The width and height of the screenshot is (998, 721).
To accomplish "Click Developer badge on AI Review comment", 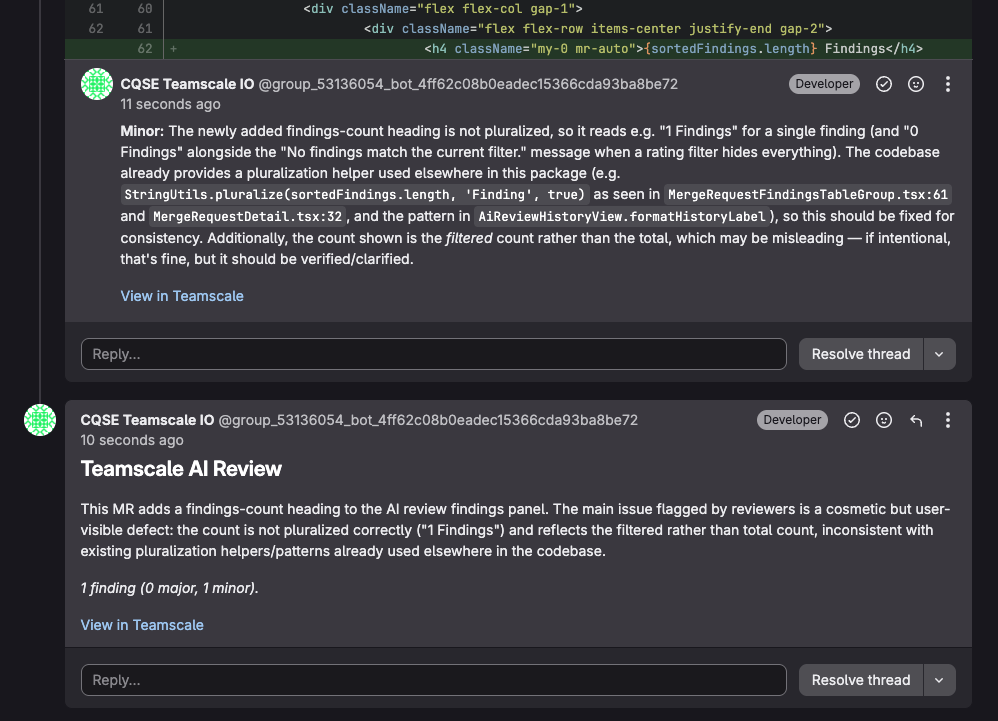I will tap(792, 420).
